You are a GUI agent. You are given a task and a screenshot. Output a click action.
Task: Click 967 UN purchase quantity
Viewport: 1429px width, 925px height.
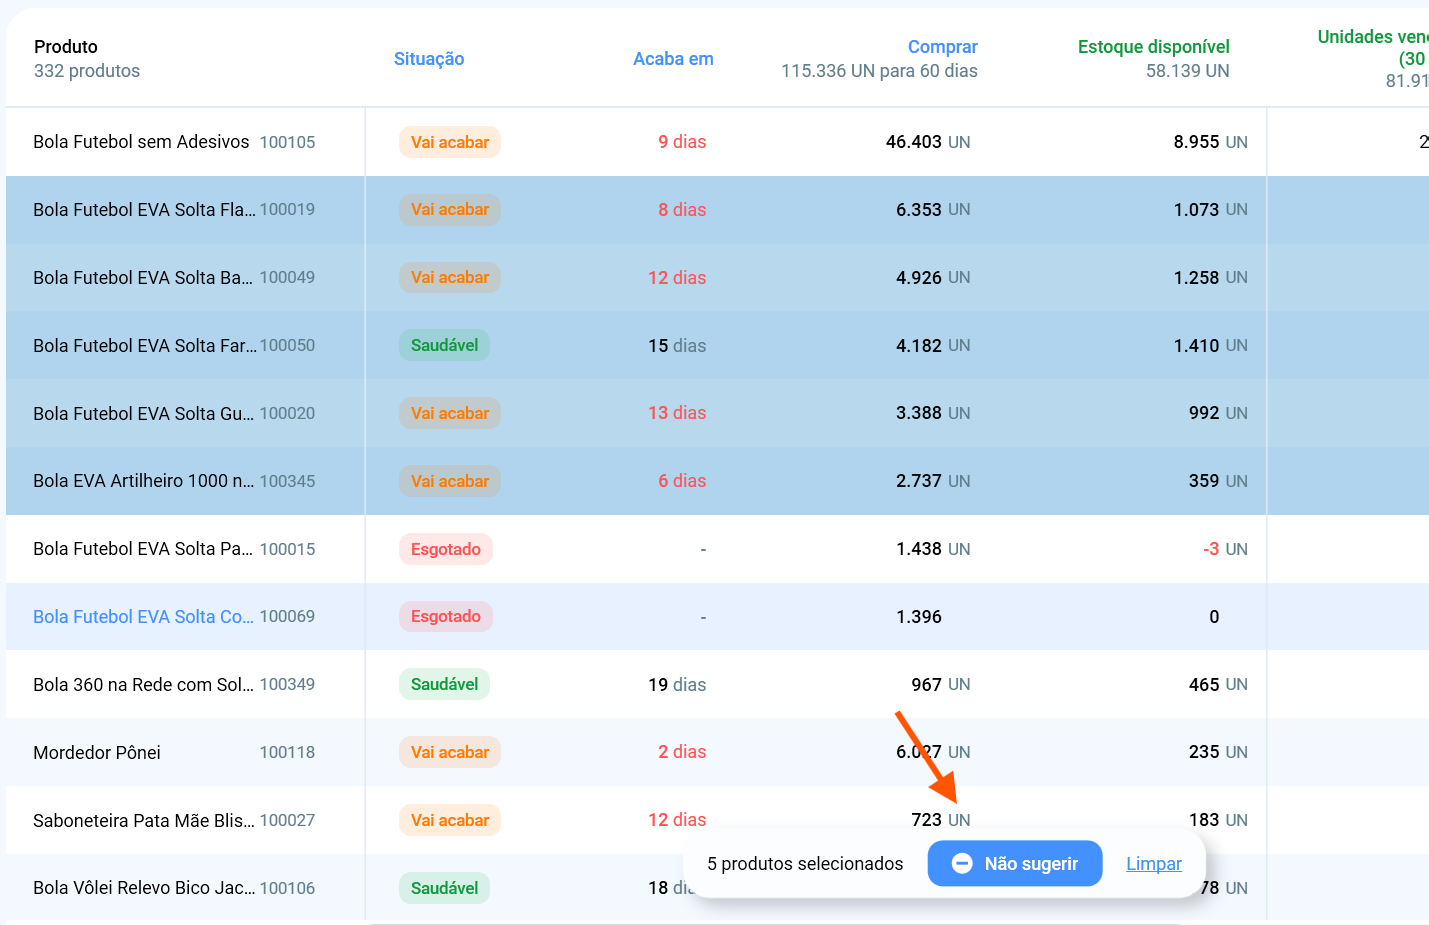pos(941,685)
